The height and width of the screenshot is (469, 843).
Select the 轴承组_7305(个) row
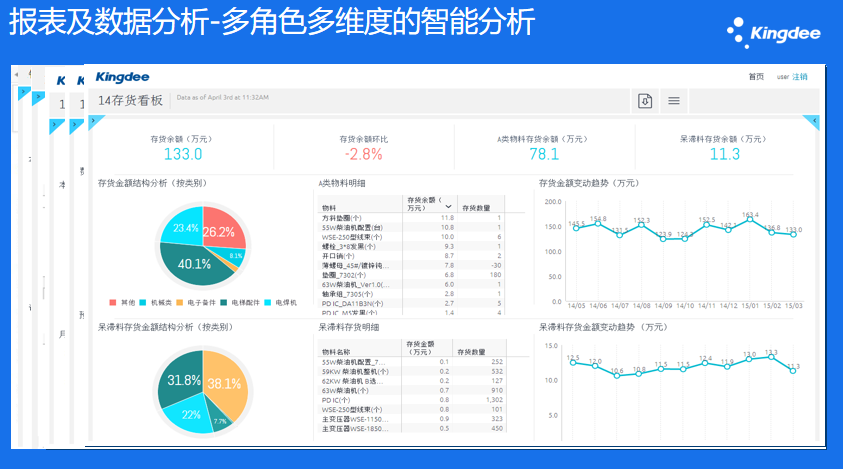pyautogui.click(x=411, y=294)
